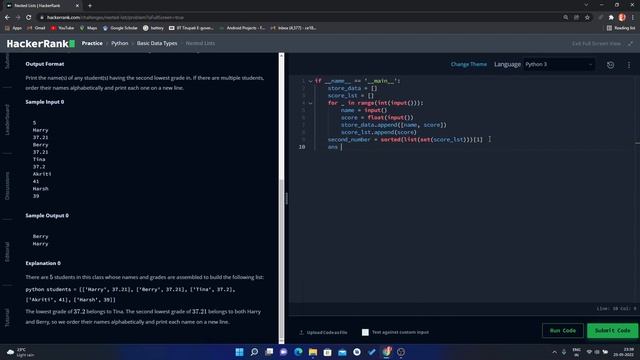Open Wi-Fi network settings in the tray
The image size is (640, 360).
coord(589,352)
